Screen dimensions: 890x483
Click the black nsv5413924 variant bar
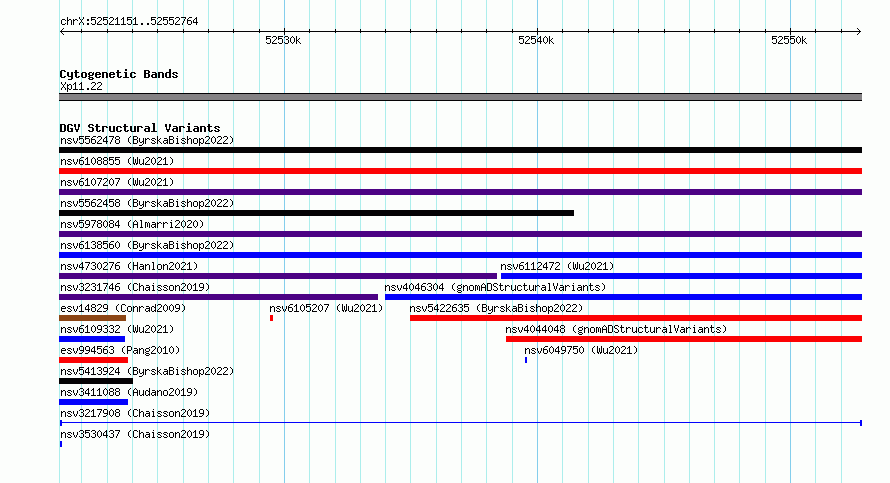tap(96, 381)
